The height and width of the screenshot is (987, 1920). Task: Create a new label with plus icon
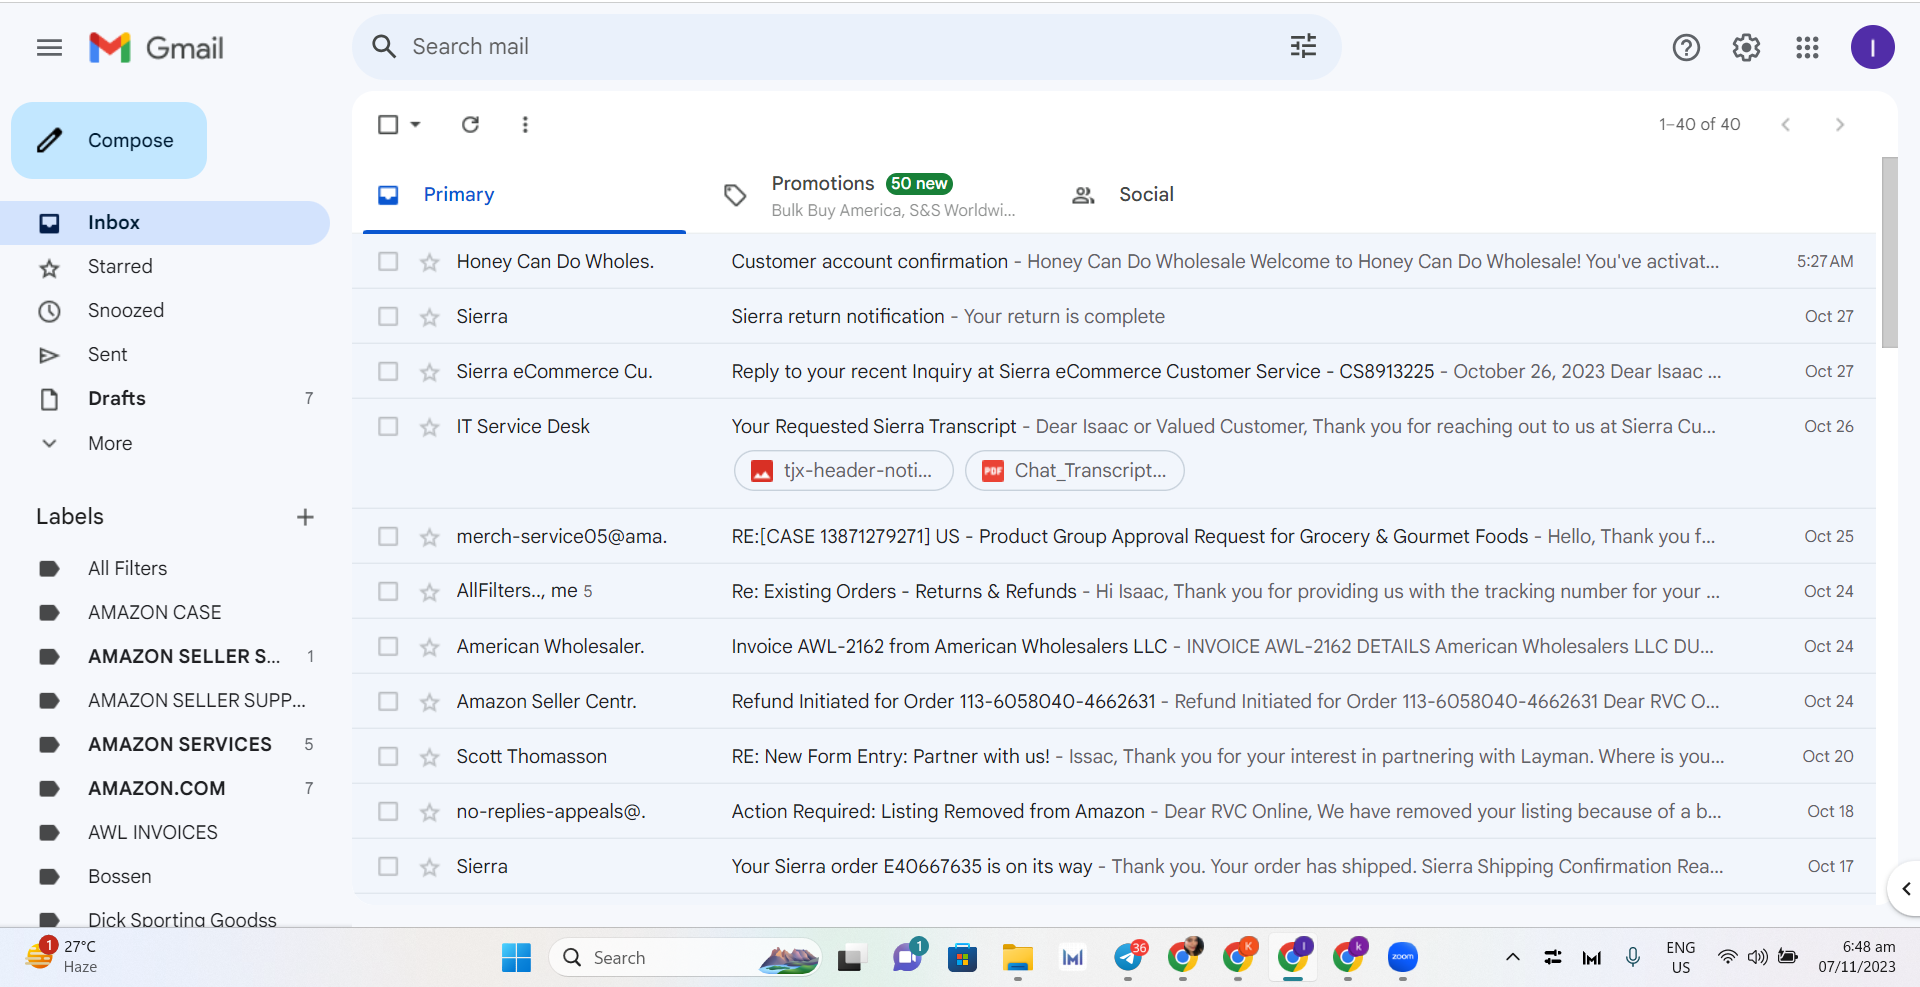pyautogui.click(x=305, y=517)
